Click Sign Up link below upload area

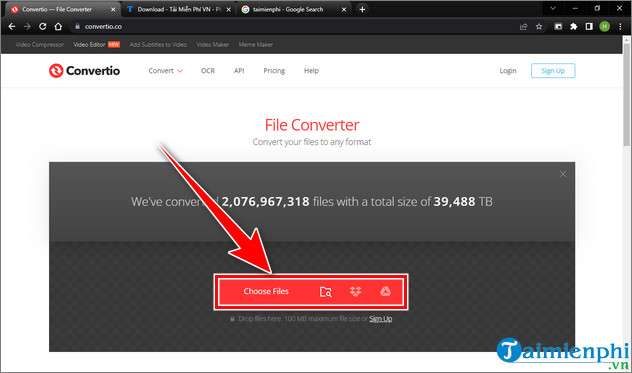[380, 319]
